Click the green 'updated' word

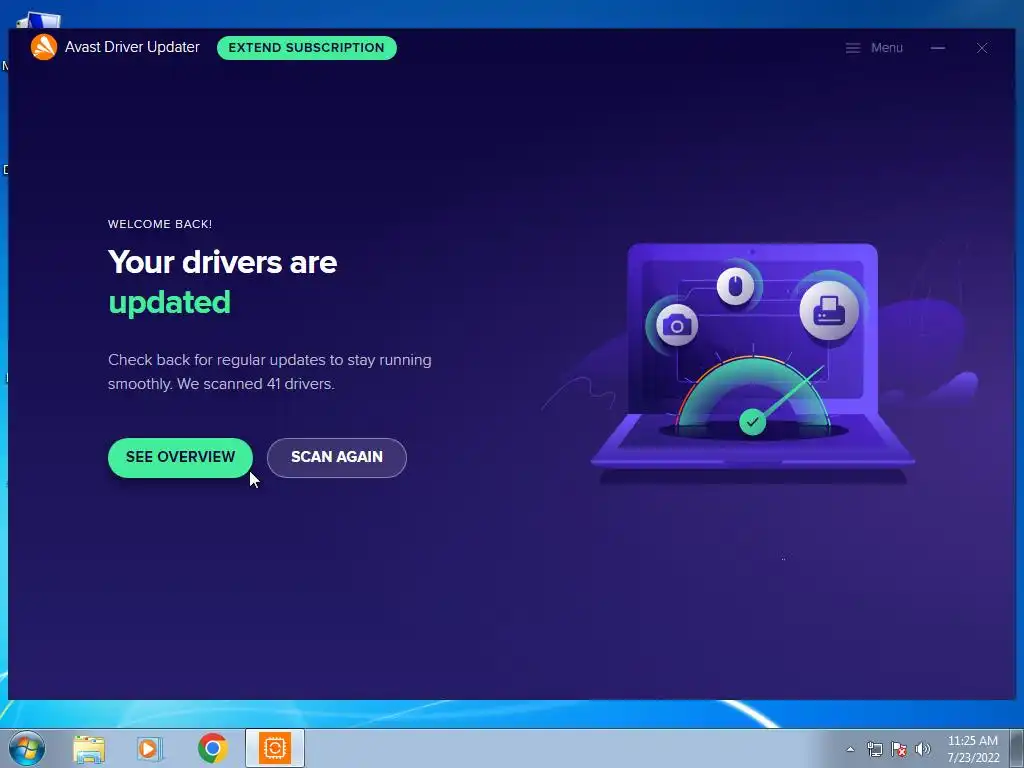(x=169, y=302)
